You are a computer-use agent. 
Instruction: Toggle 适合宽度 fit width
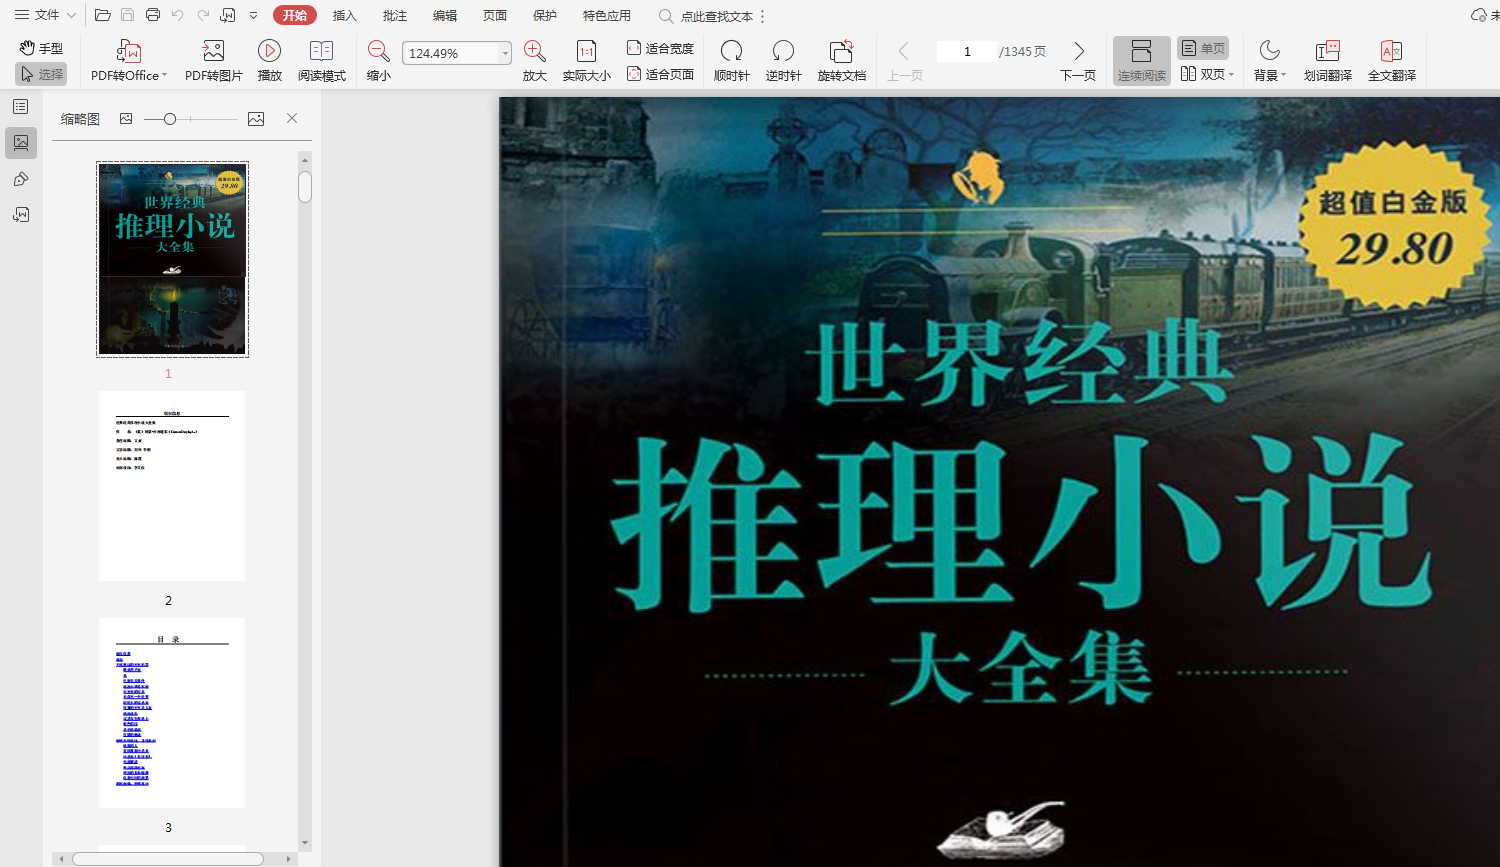(660, 48)
